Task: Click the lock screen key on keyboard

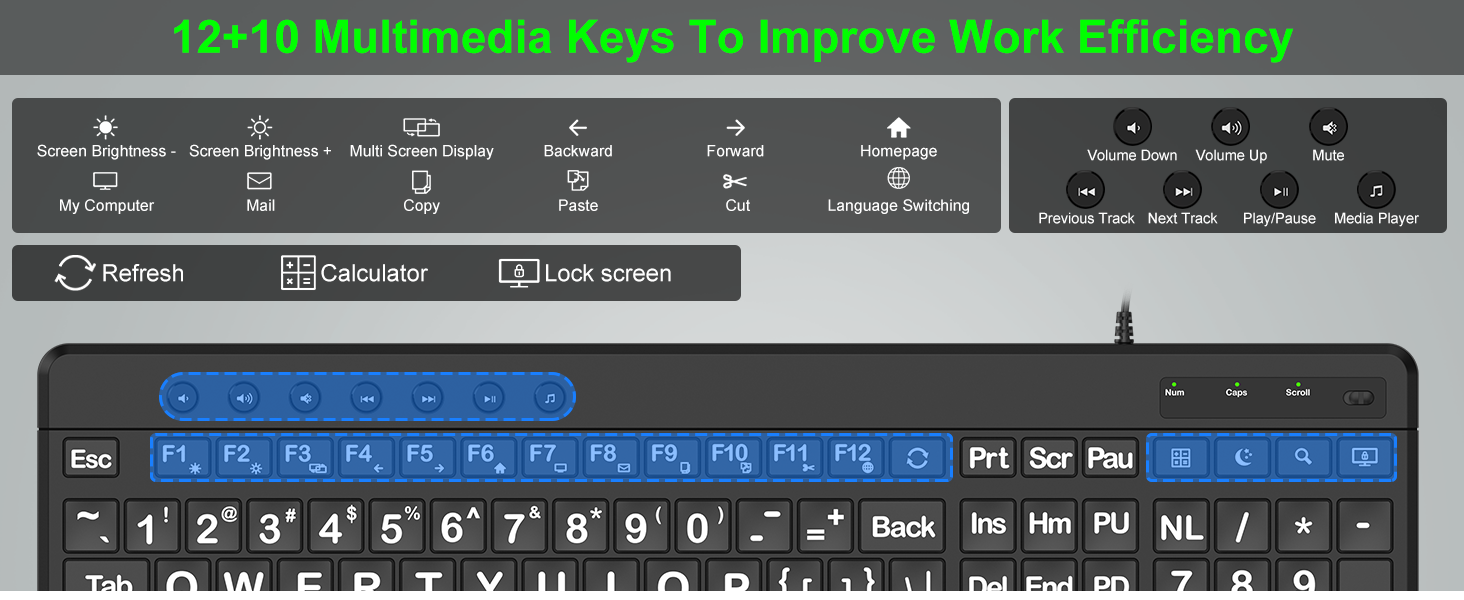Action: click(1364, 458)
